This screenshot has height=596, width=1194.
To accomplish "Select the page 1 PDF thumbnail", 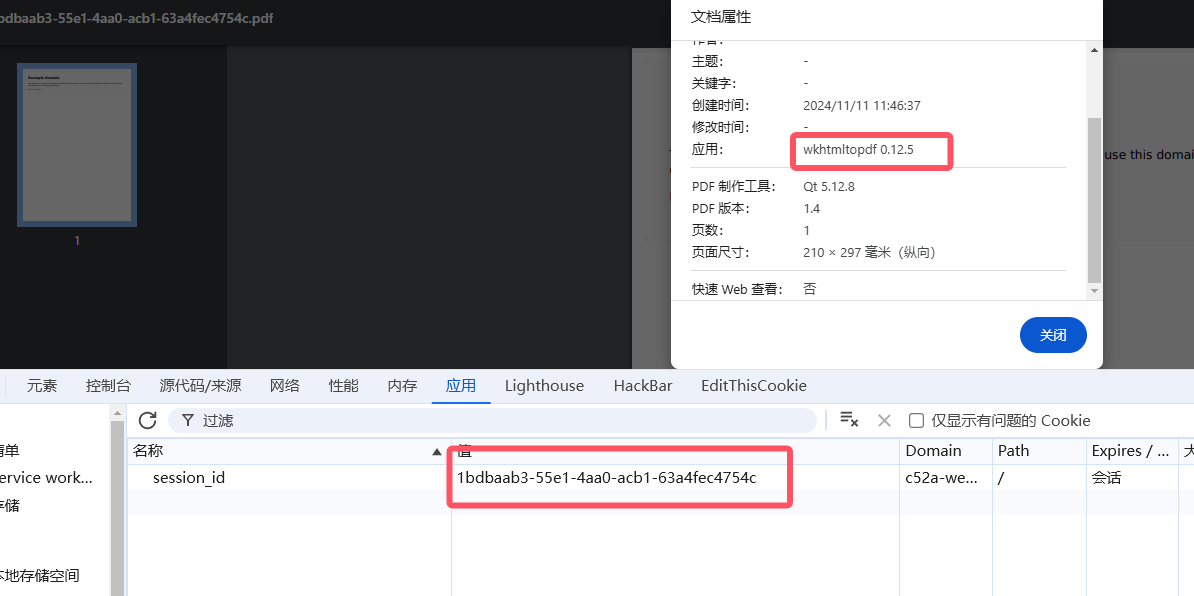I will 77,145.
